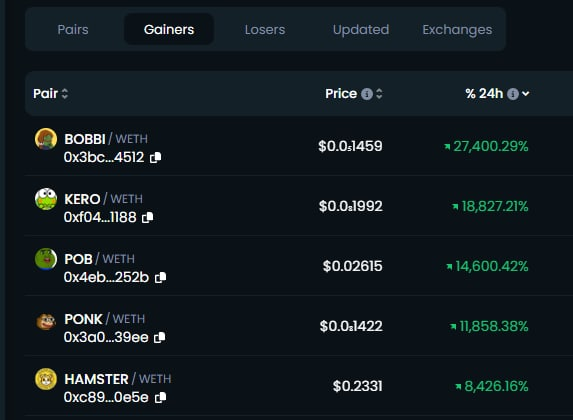The width and height of the screenshot is (573, 420).
Task: Click the Pair column header label
Action: point(45,94)
